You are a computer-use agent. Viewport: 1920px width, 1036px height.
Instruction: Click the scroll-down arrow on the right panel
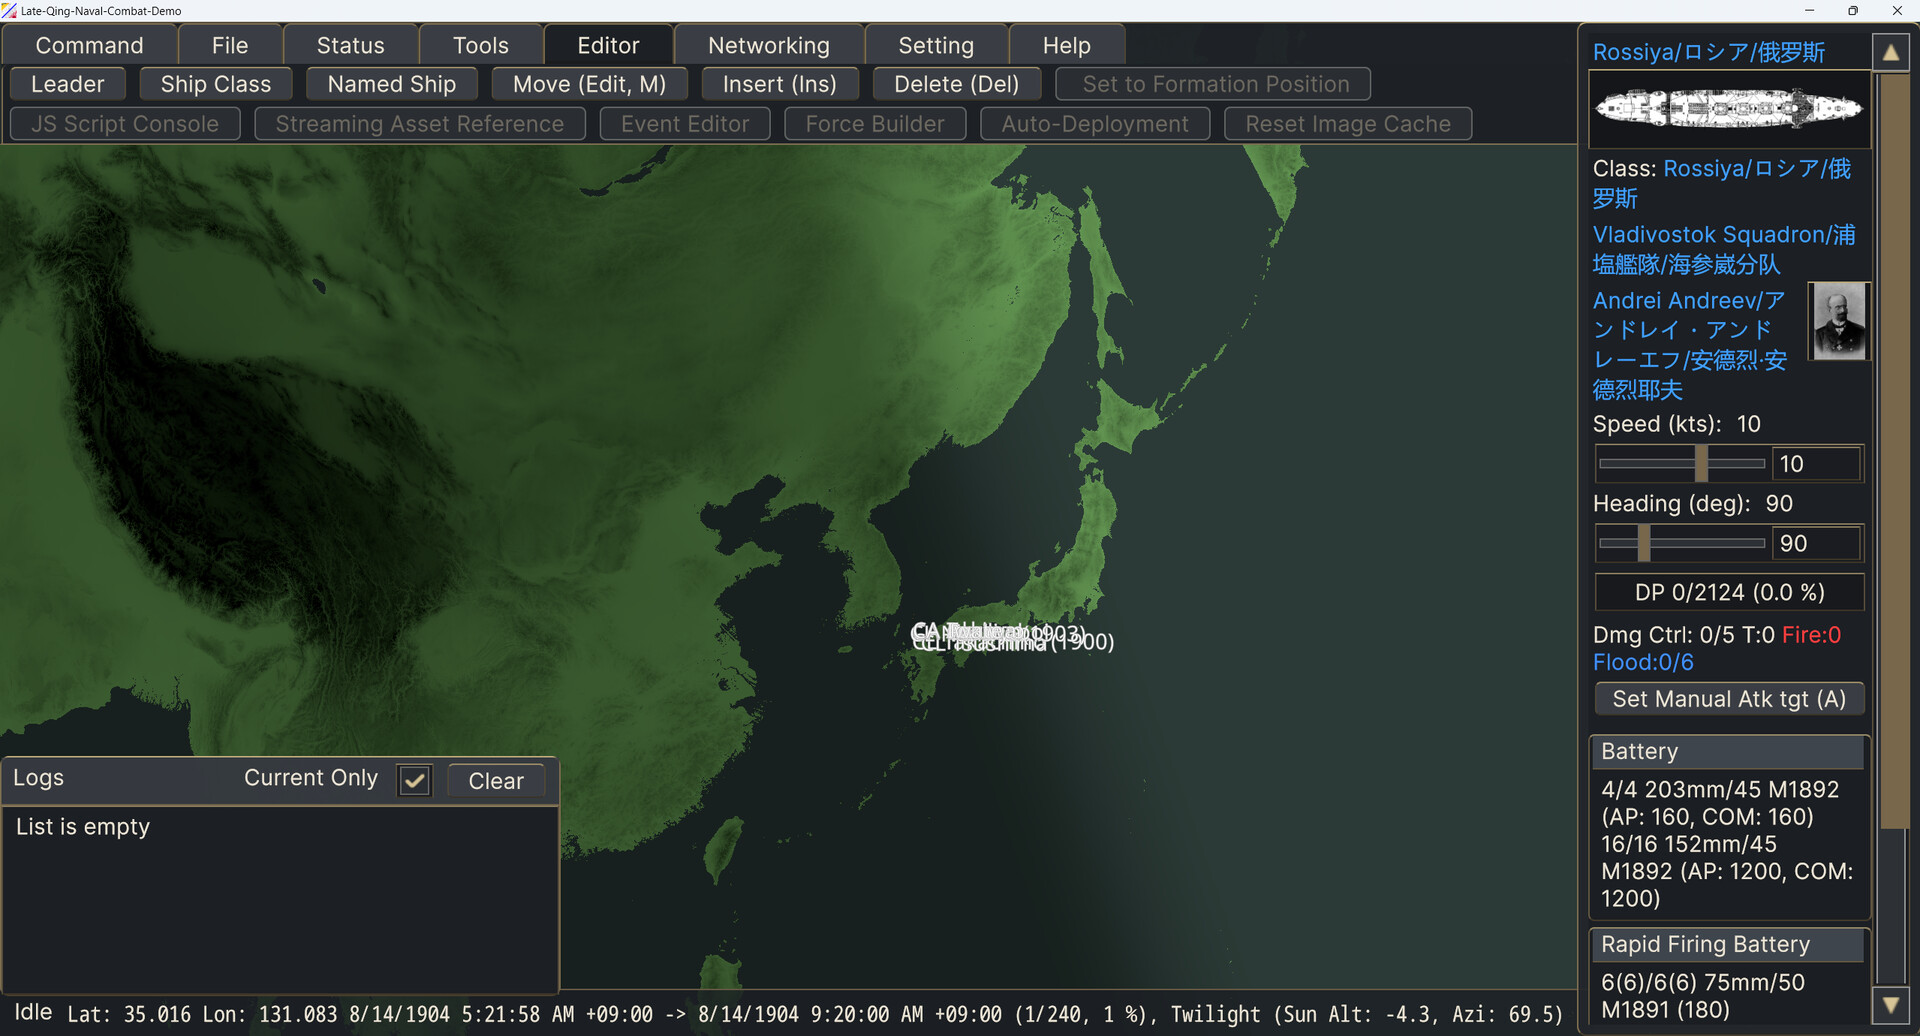1892,1004
